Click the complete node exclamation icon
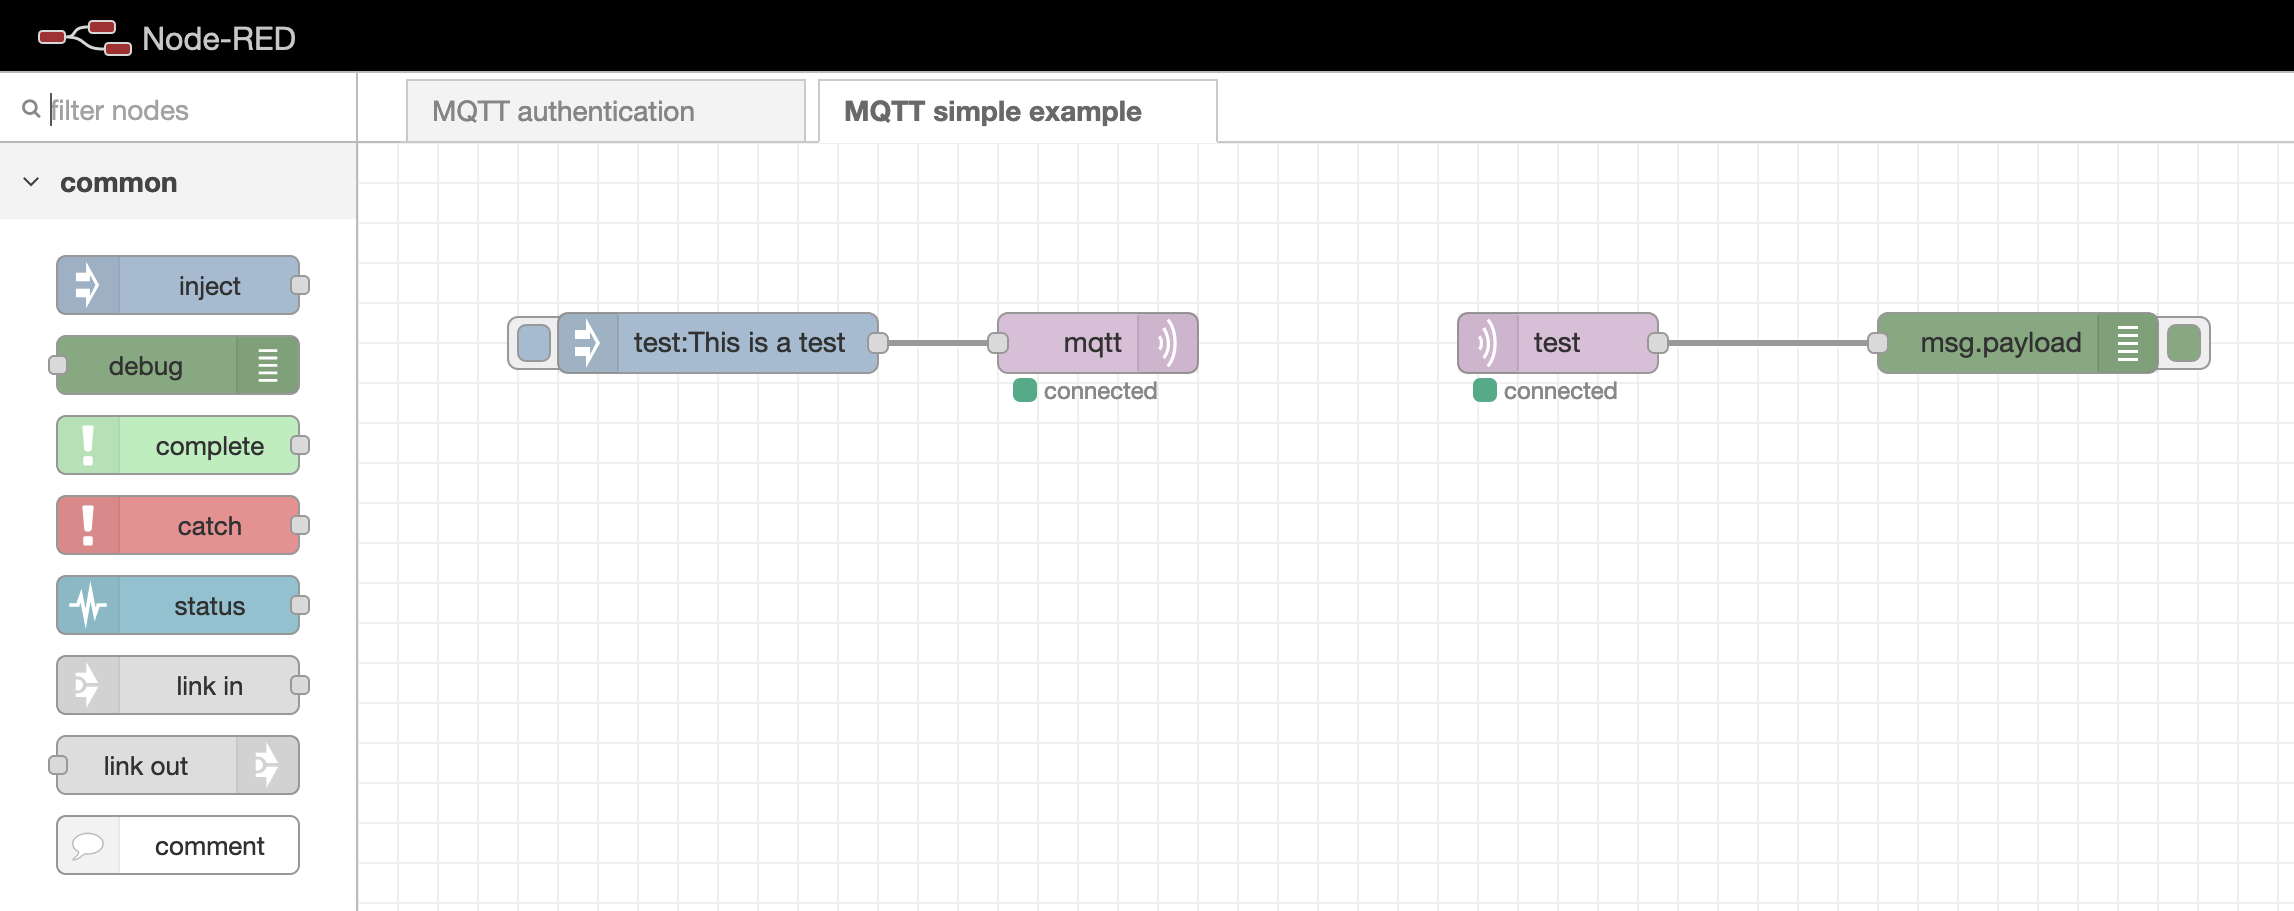Viewport: 2294px width, 911px height. coord(88,446)
